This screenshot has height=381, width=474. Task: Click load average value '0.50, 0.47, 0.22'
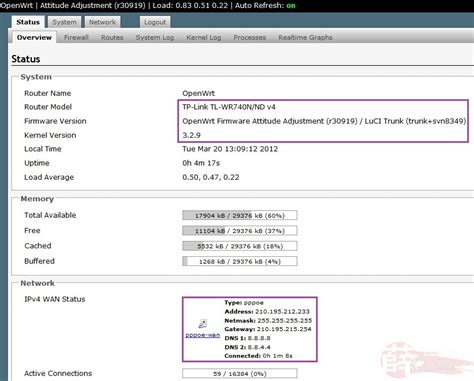click(x=211, y=177)
